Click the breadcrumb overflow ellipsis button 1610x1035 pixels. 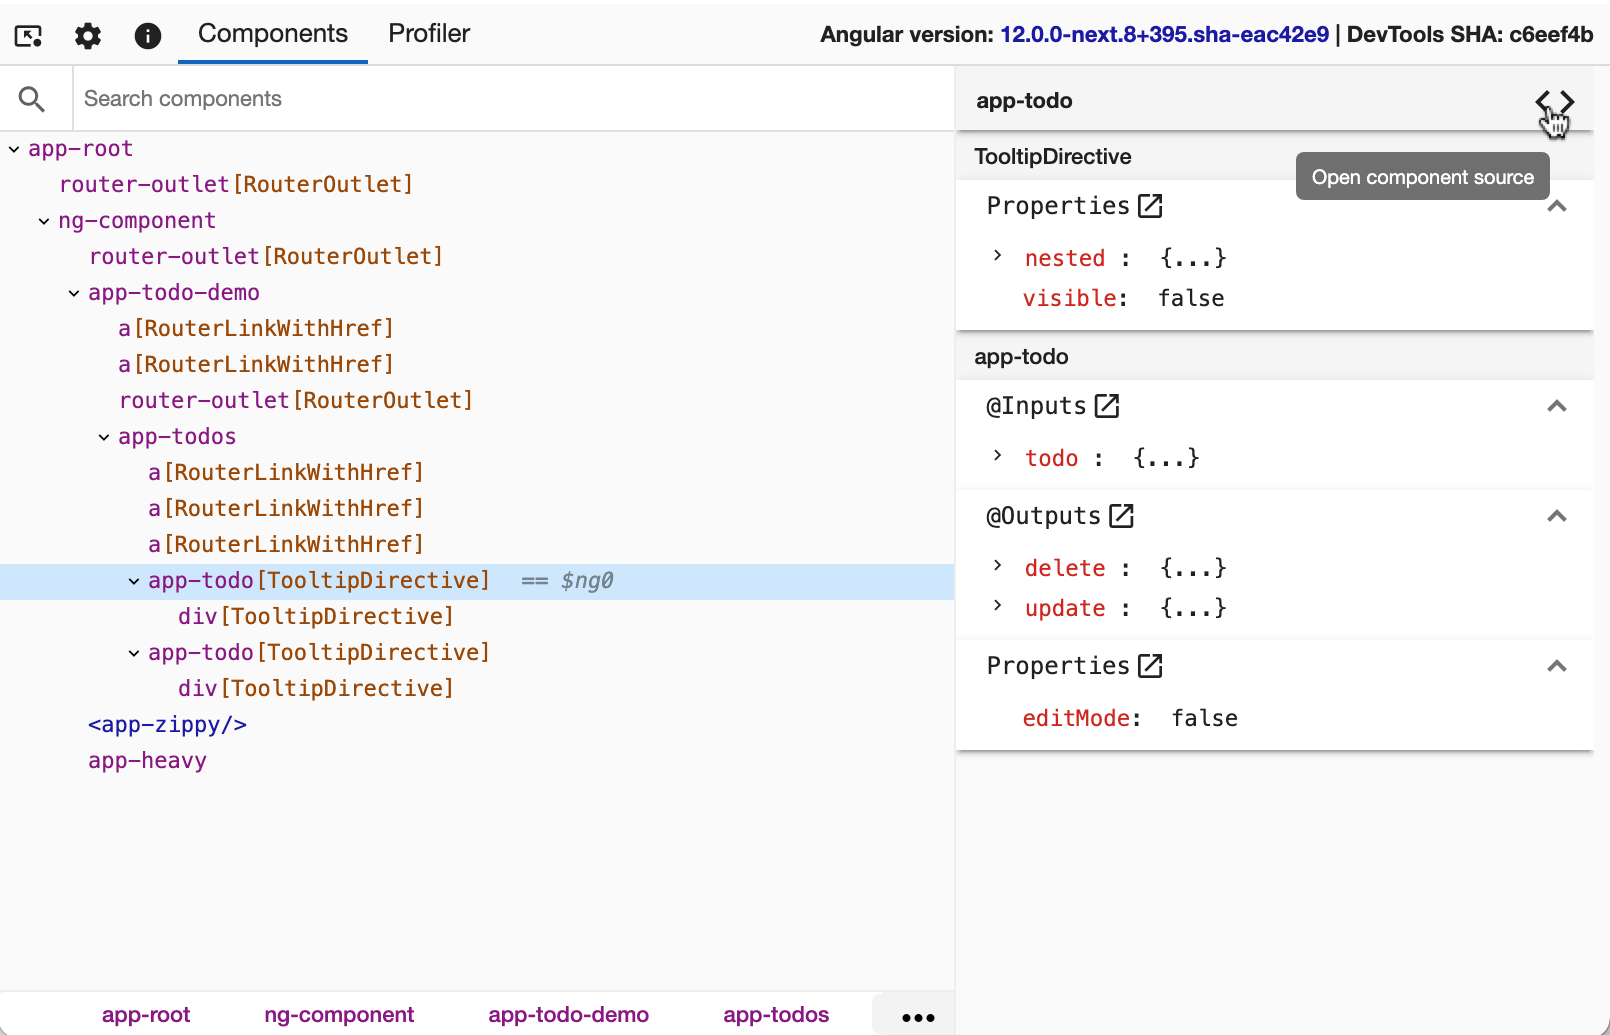pos(914,1015)
